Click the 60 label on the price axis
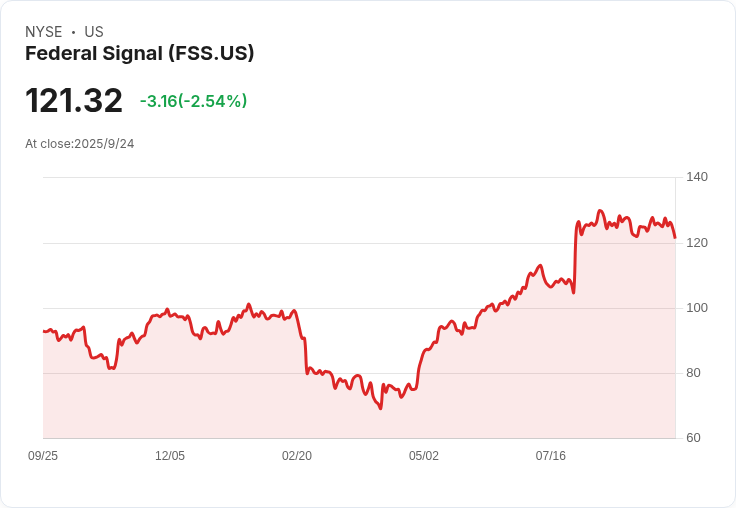Screen dimensions: 736x508 coord(693,438)
